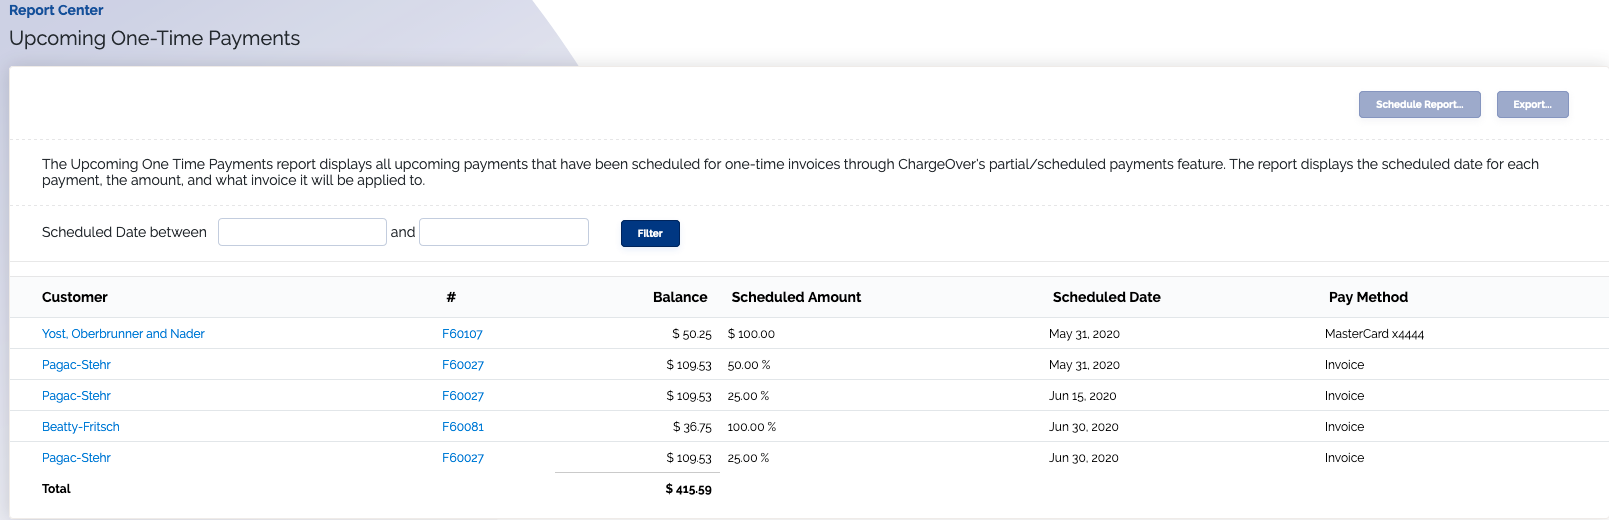Open customer Yost, Oberbrunner and Nader

(123, 334)
